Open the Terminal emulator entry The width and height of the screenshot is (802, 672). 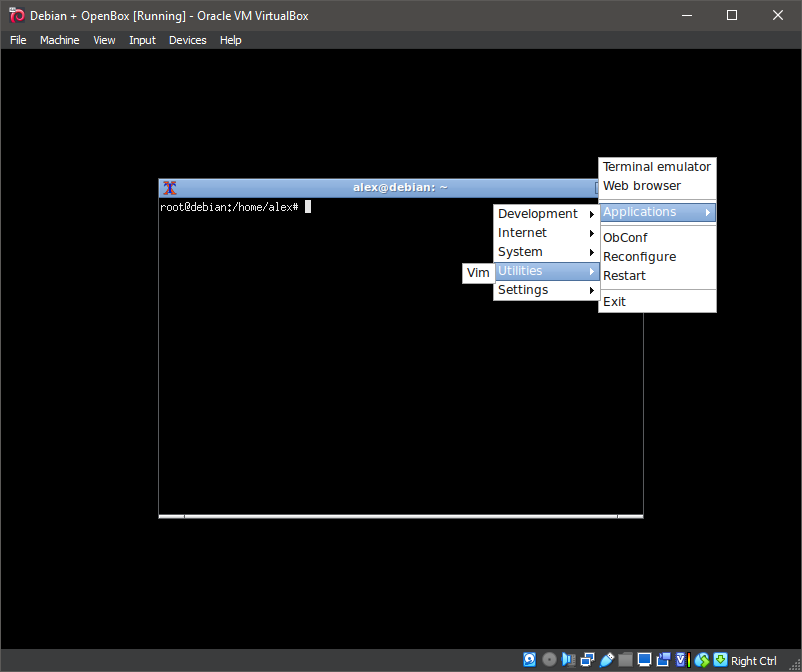[x=656, y=166]
